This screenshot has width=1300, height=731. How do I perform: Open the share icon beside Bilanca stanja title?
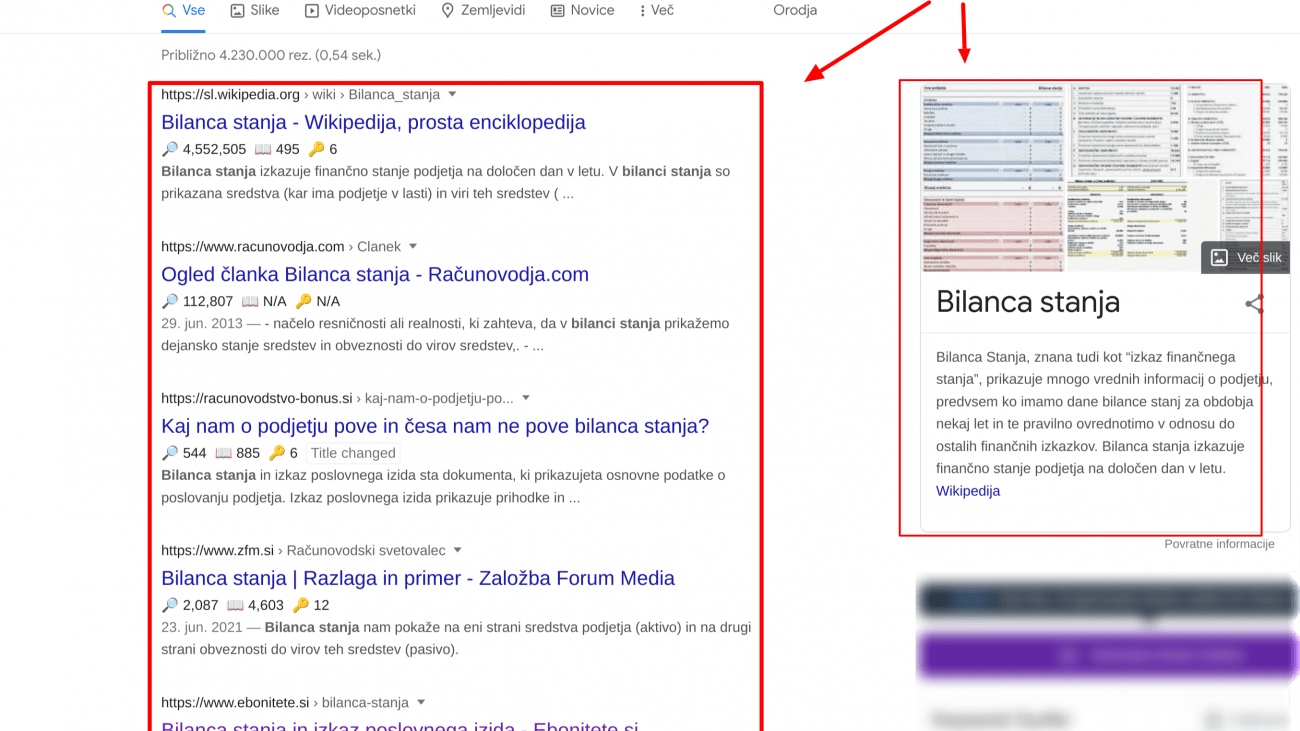[x=1254, y=305]
